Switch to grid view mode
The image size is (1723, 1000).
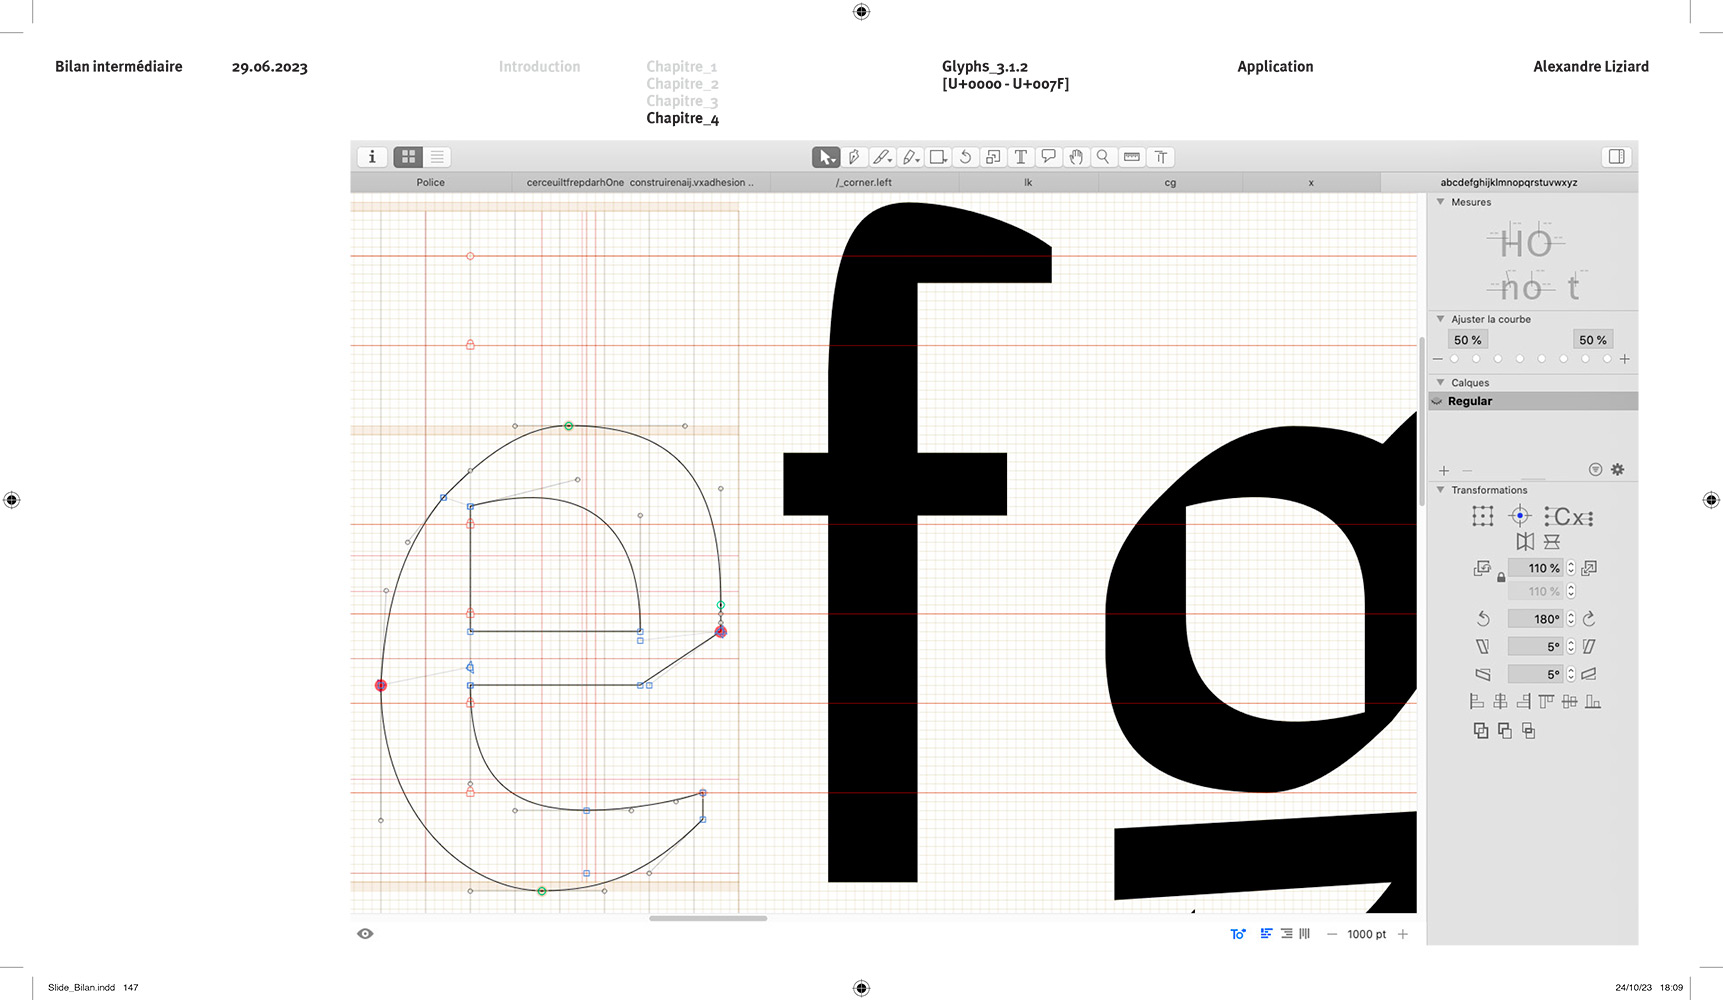(408, 157)
